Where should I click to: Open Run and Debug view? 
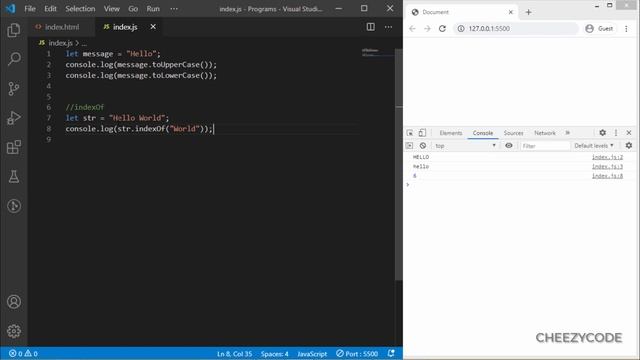click(14, 118)
